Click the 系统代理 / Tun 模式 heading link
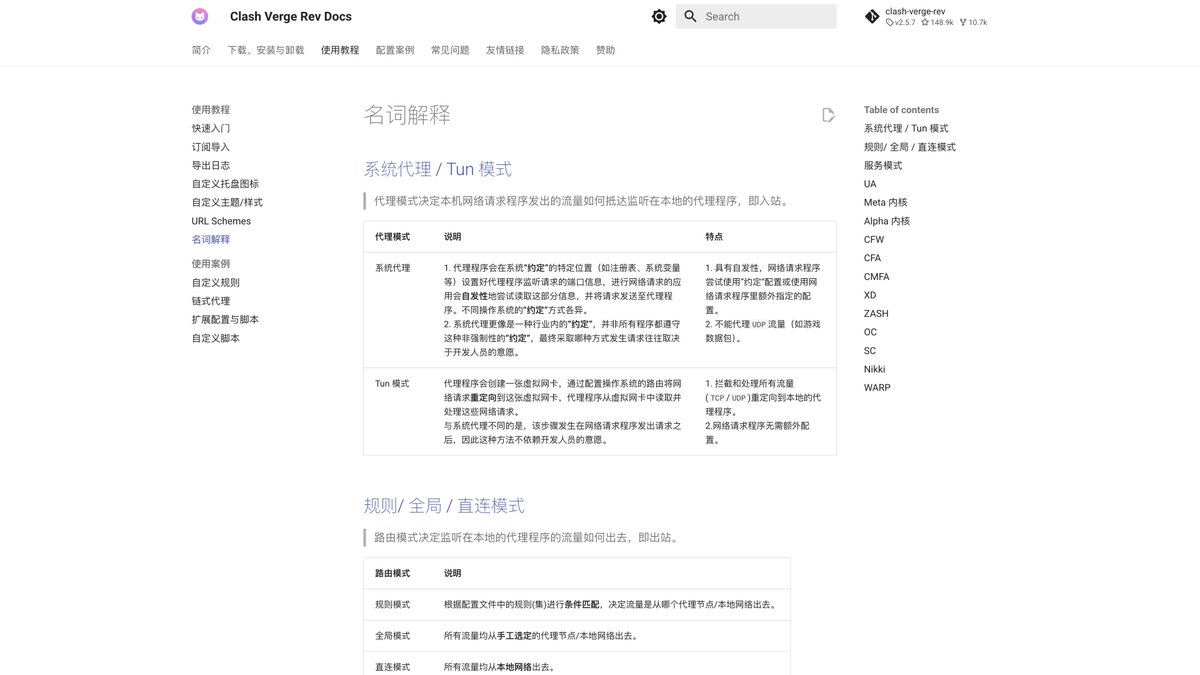This screenshot has width=1200, height=675. pyautogui.click(x=438, y=169)
